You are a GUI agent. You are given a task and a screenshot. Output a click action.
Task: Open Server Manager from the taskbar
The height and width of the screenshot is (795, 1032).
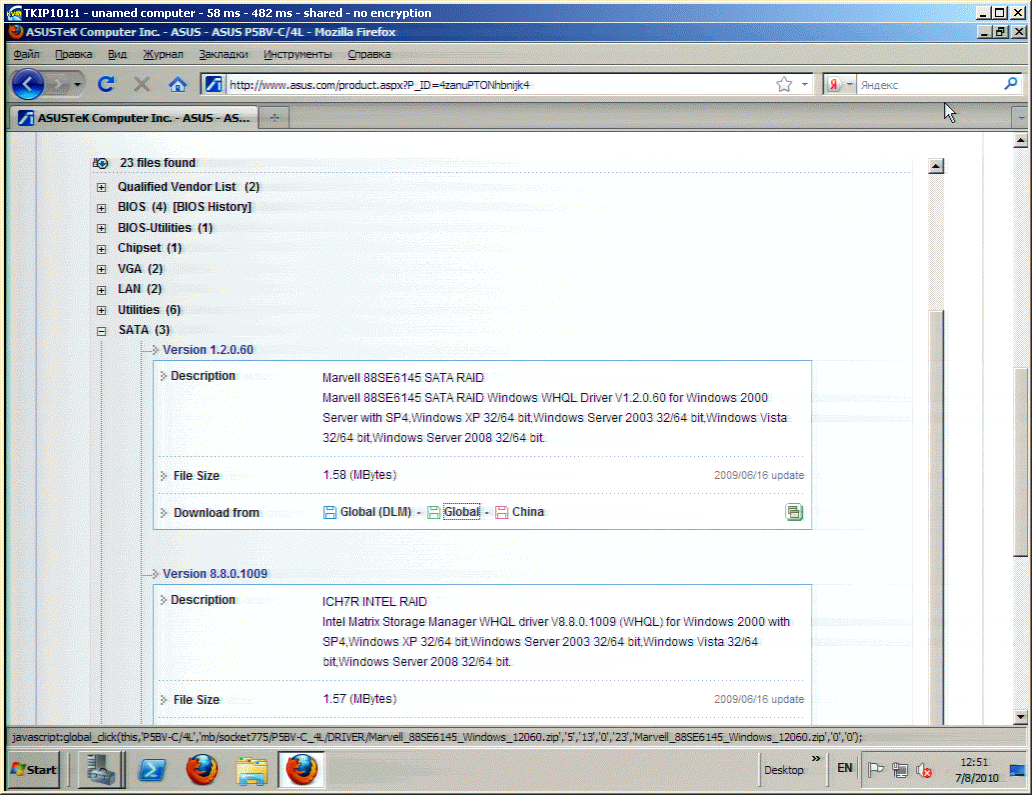101,769
